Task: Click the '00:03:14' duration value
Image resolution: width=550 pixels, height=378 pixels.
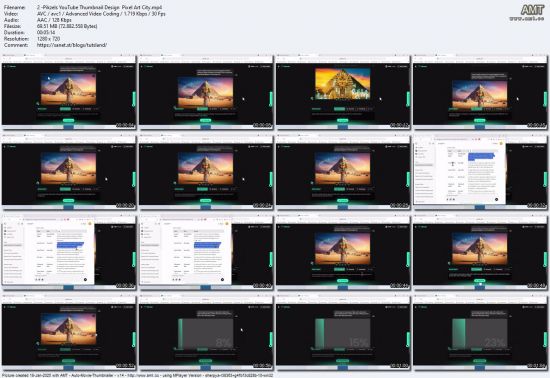Action: 46,32
